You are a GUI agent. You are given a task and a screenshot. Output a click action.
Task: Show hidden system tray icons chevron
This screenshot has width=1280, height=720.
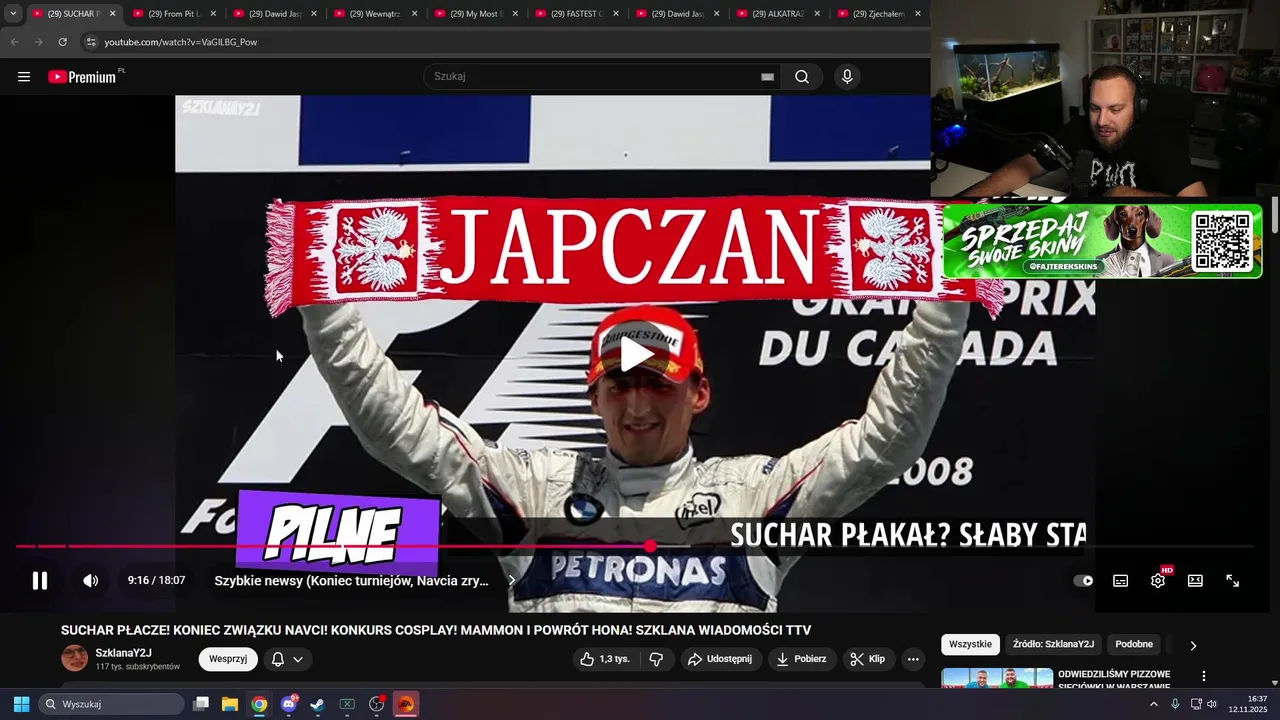tap(1153, 704)
